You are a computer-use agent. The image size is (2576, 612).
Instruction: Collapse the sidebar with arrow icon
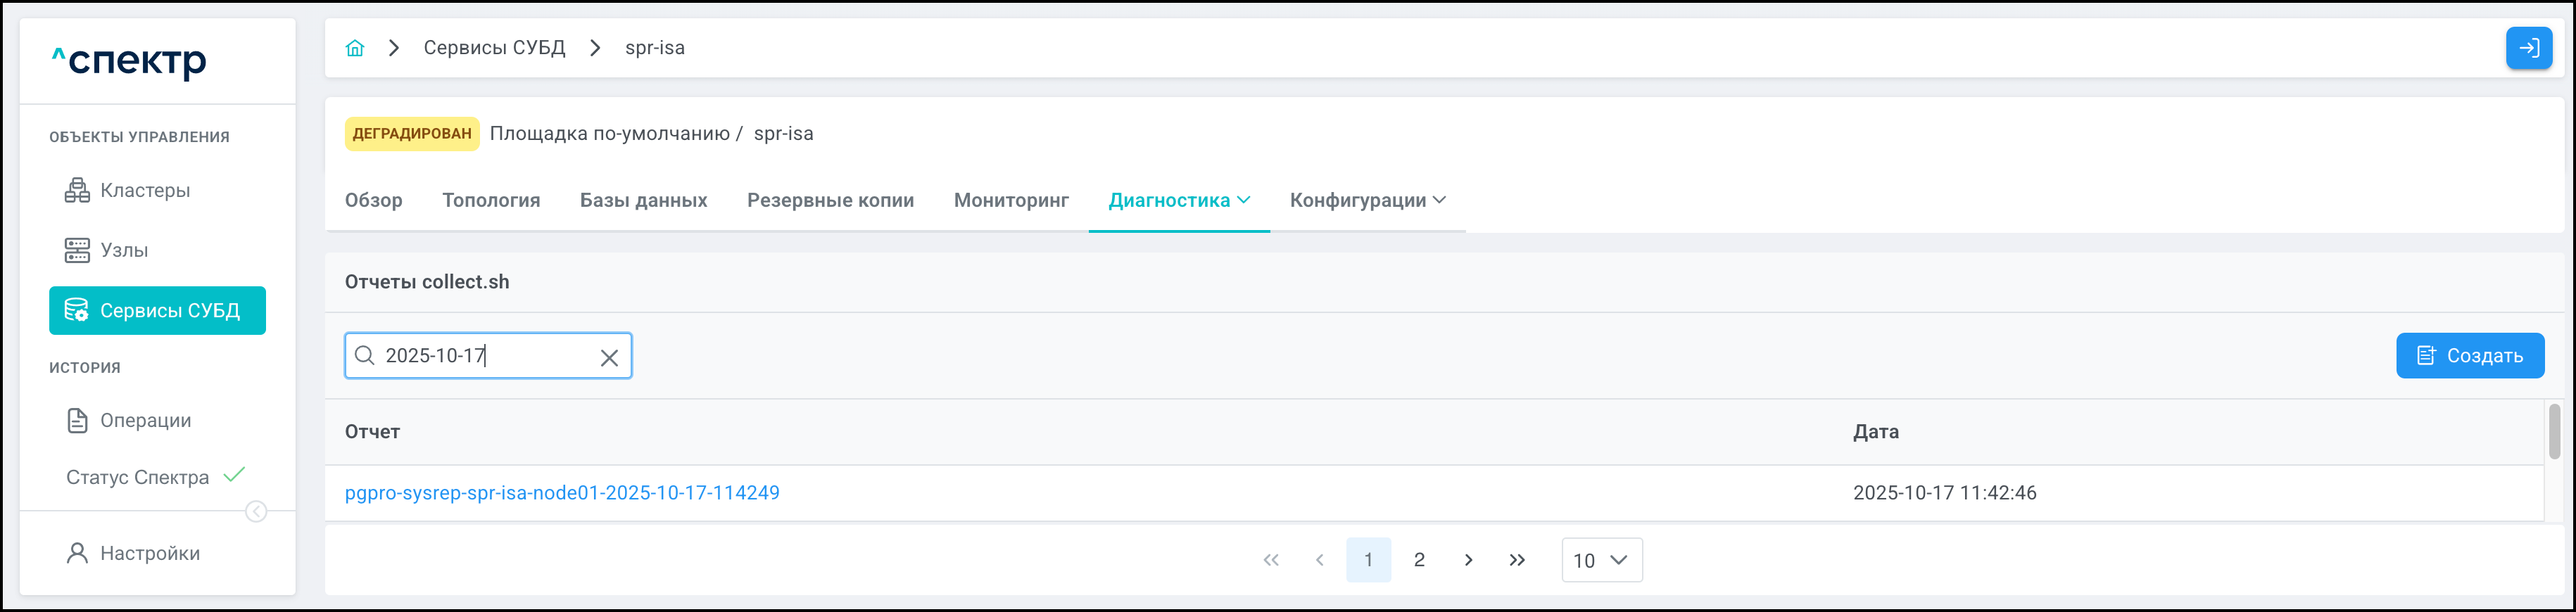point(256,512)
